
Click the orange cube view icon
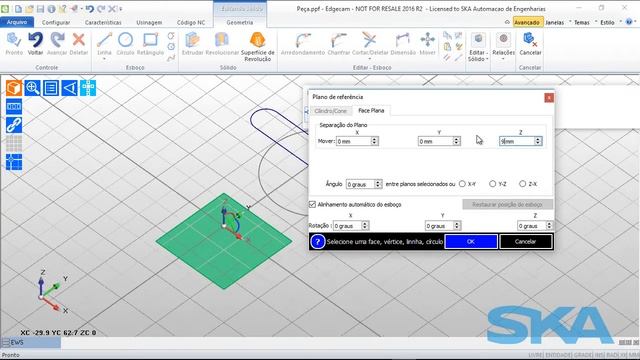[13, 88]
